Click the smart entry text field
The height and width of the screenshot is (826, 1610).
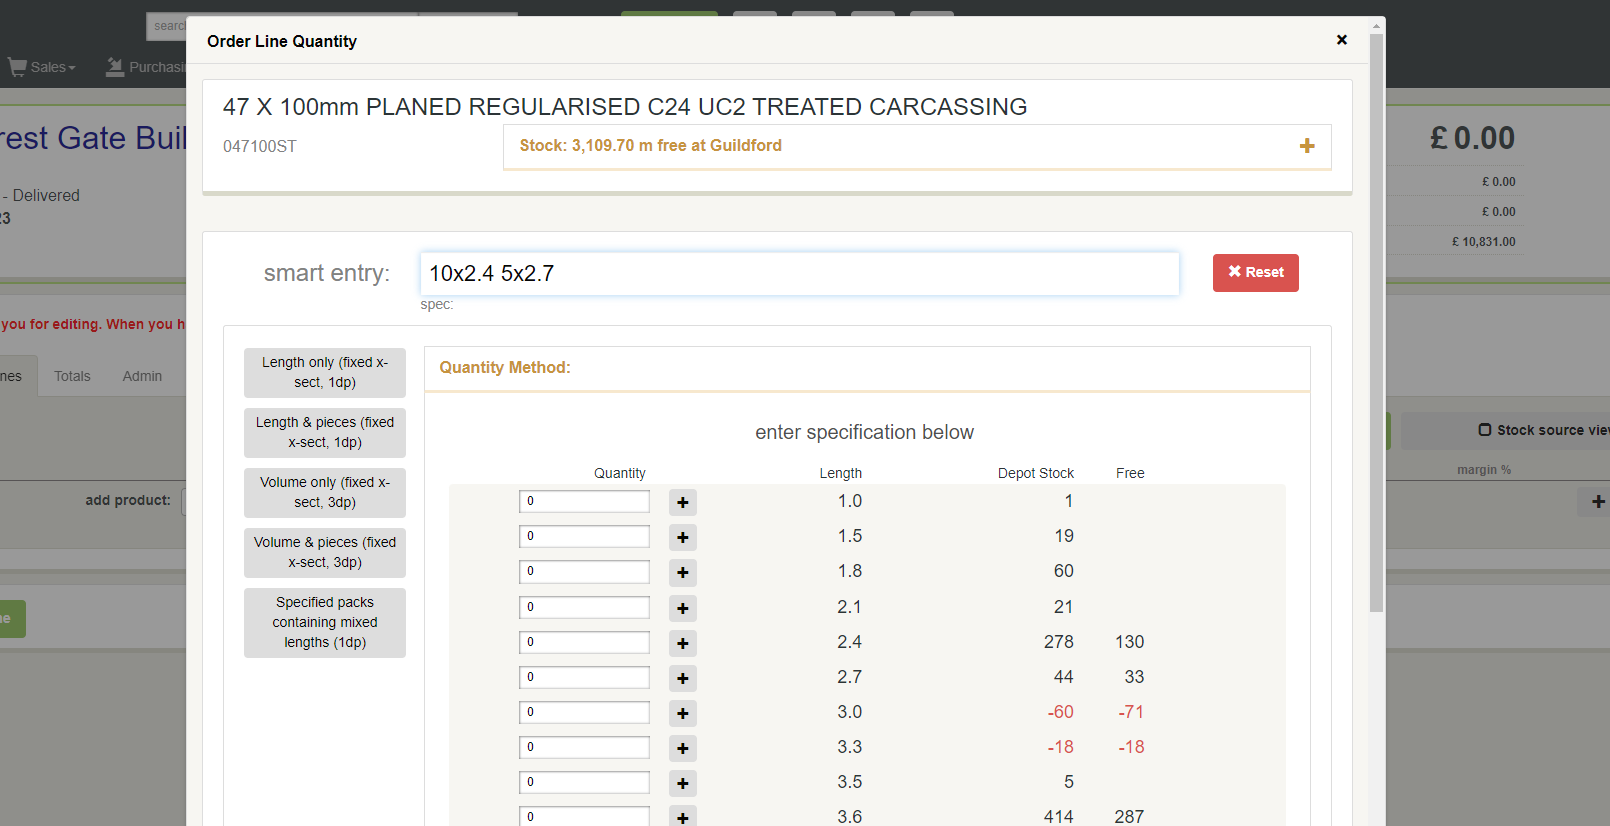point(799,274)
